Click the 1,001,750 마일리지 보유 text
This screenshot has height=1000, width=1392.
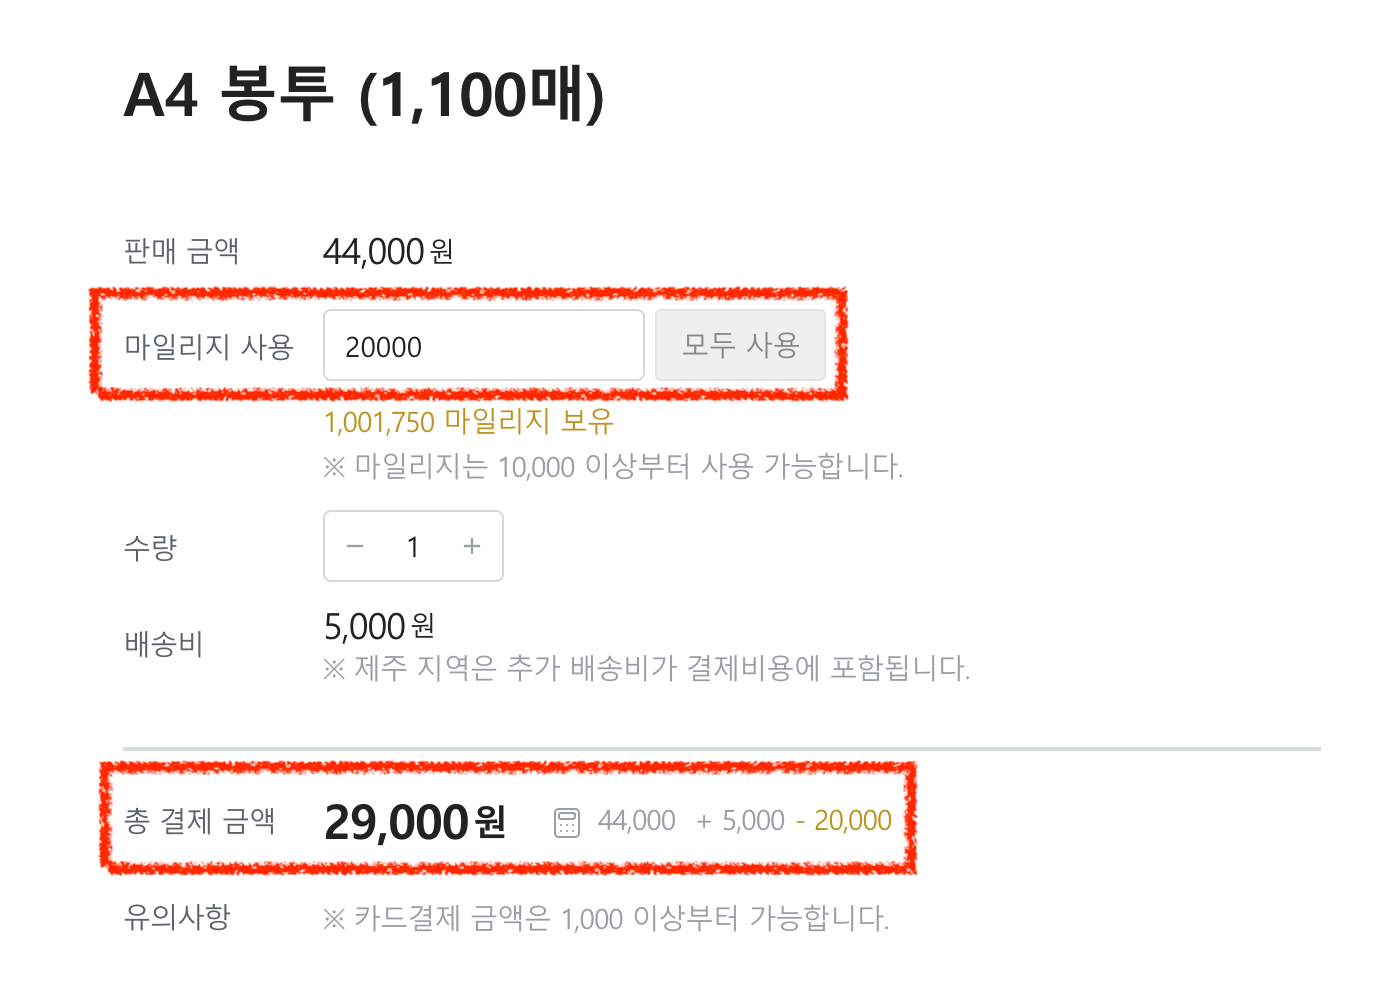468,422
